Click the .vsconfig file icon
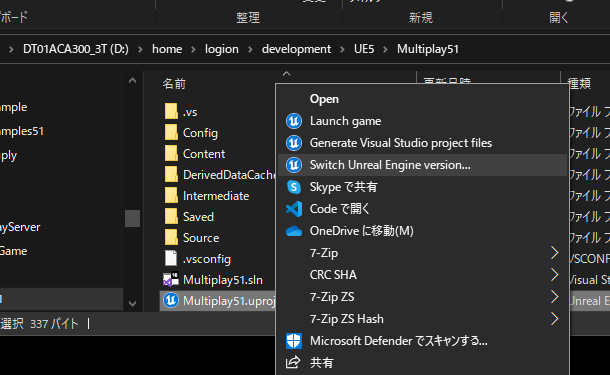Screen dimensions: 610x375 (x=171, y=259)
